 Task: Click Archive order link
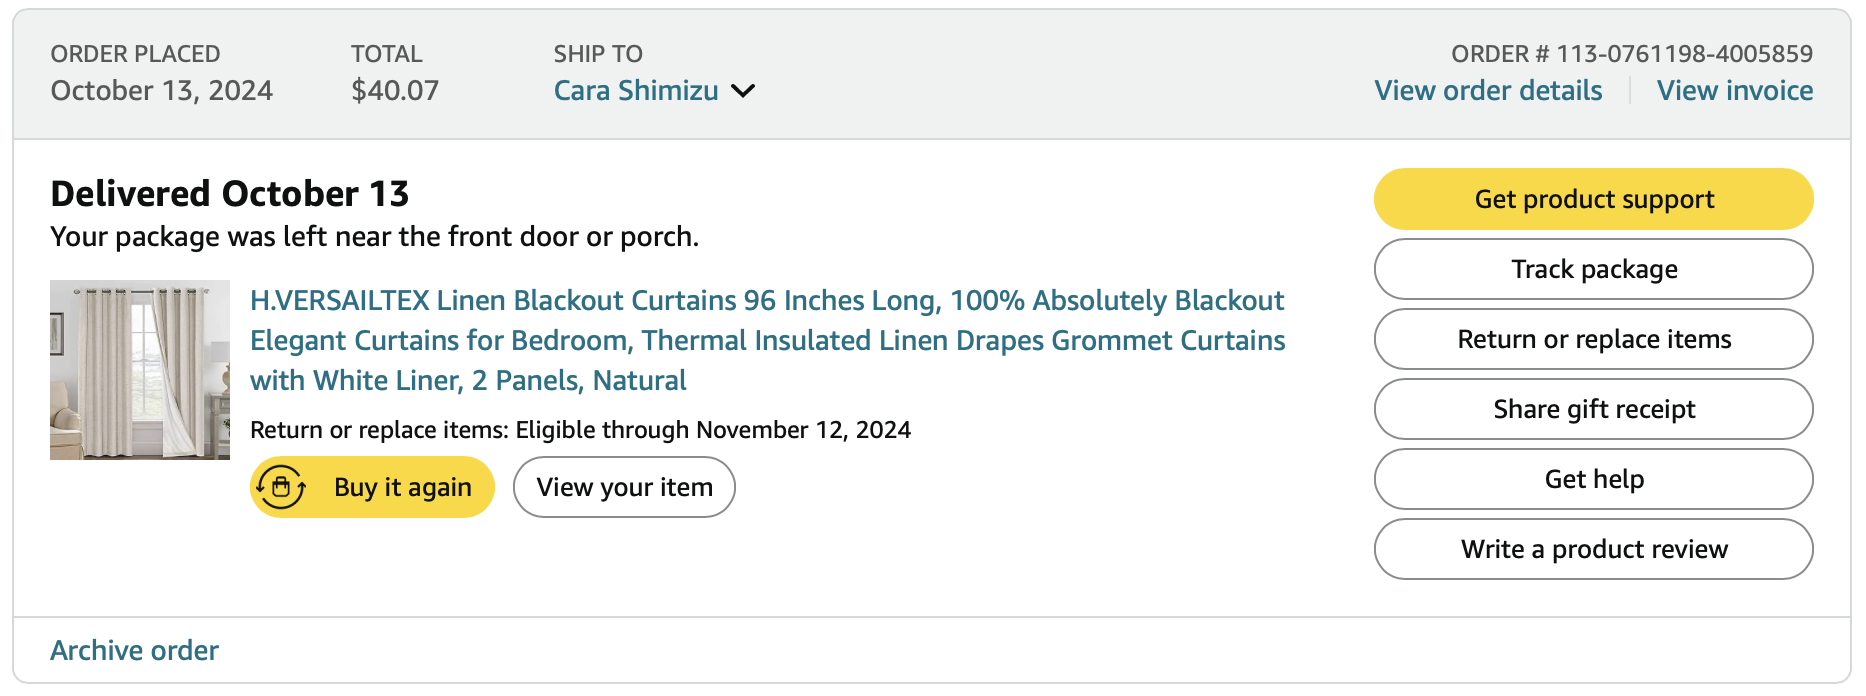134,651
